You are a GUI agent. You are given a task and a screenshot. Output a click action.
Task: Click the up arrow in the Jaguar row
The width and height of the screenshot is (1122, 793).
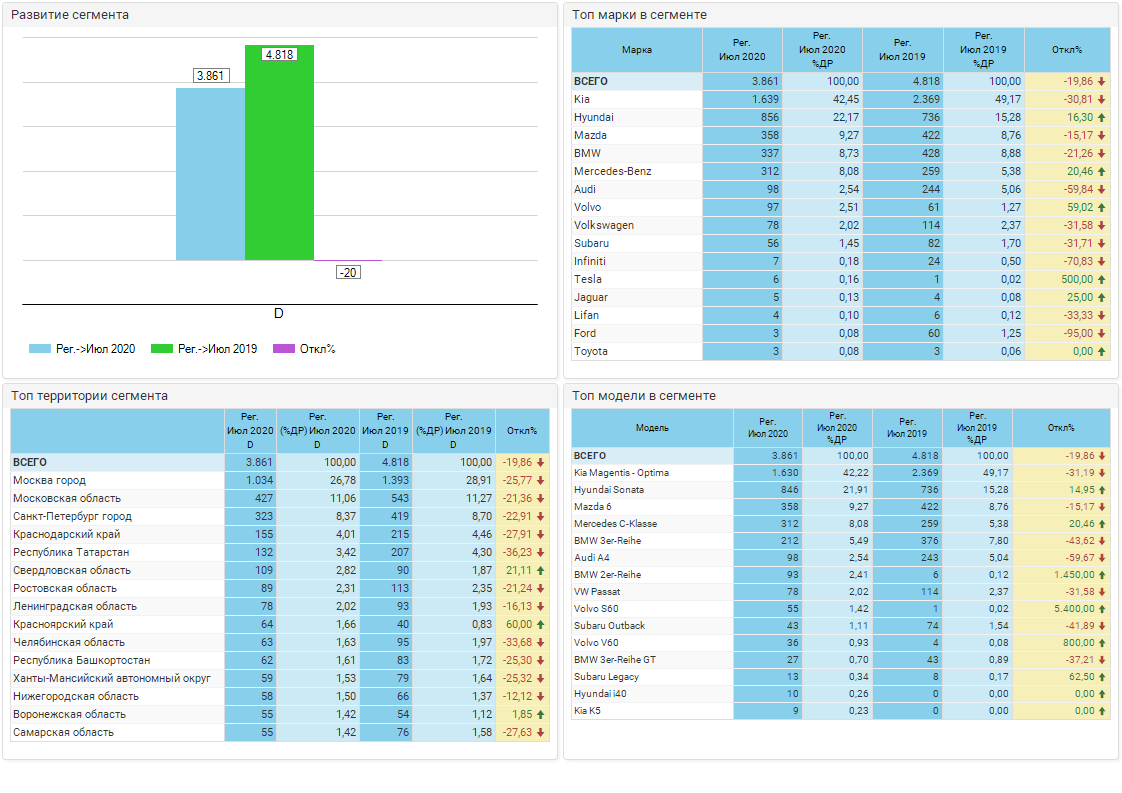coord(1101,297)
